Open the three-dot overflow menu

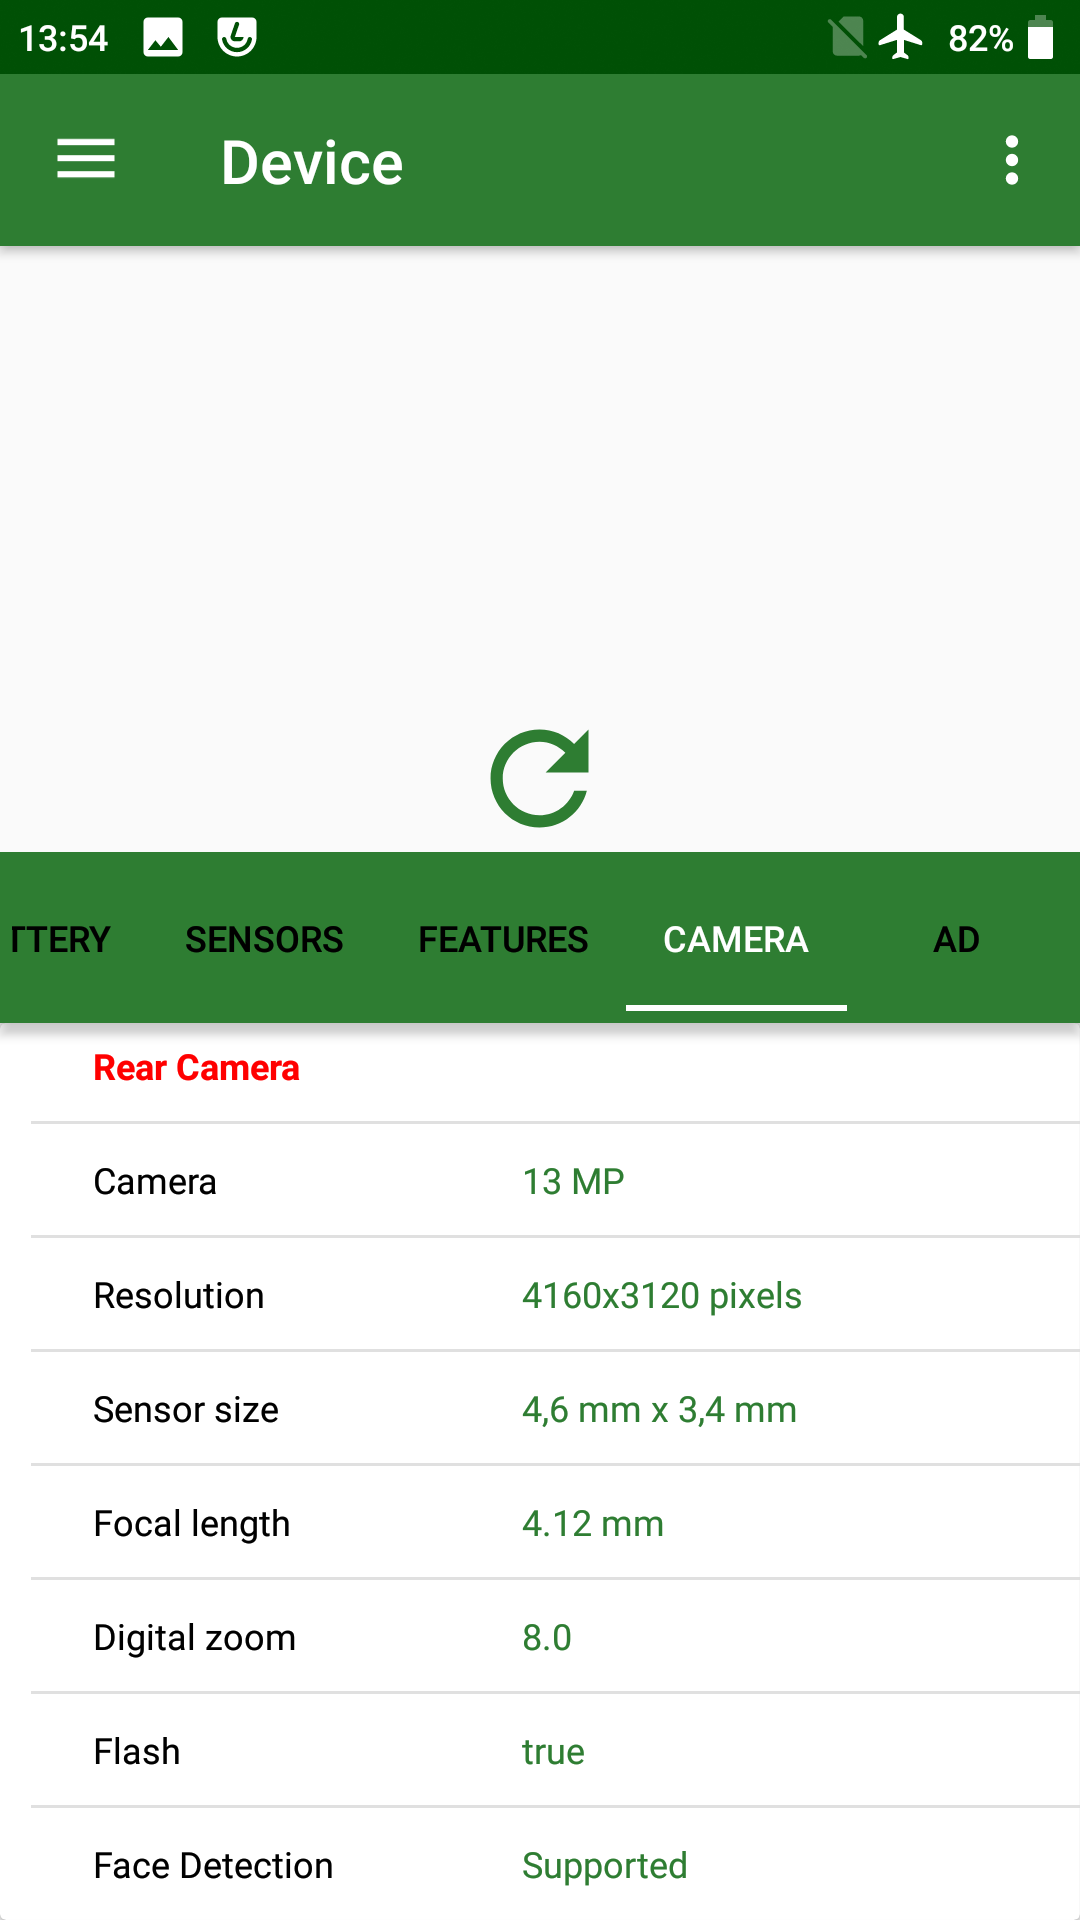pos(1011,160)
